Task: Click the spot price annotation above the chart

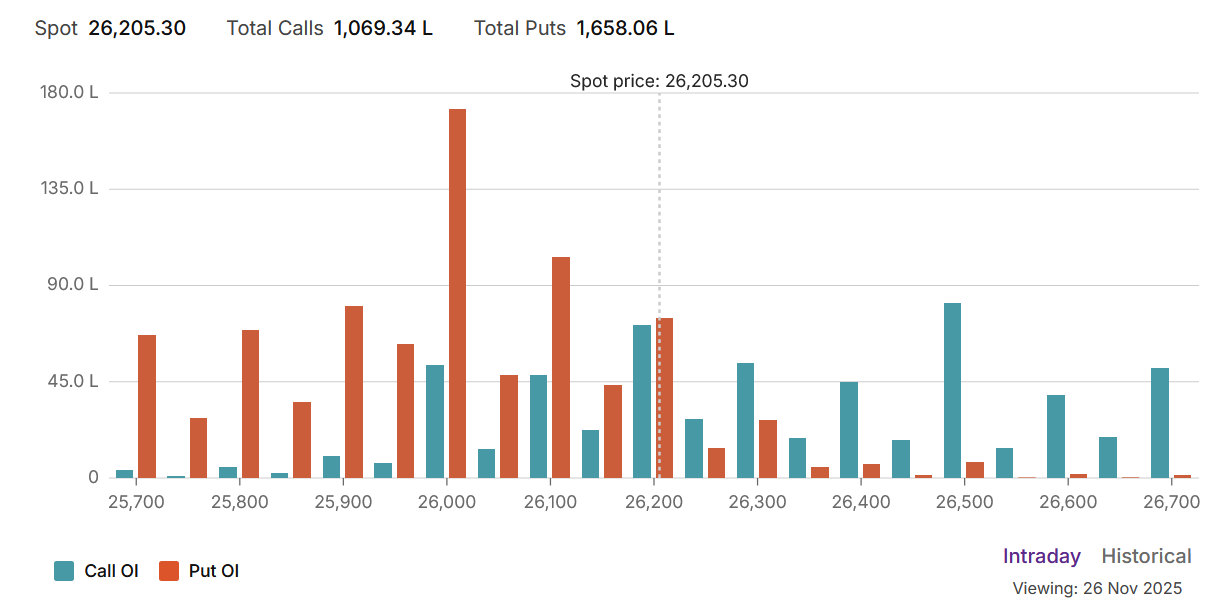Action: point(658,81)
